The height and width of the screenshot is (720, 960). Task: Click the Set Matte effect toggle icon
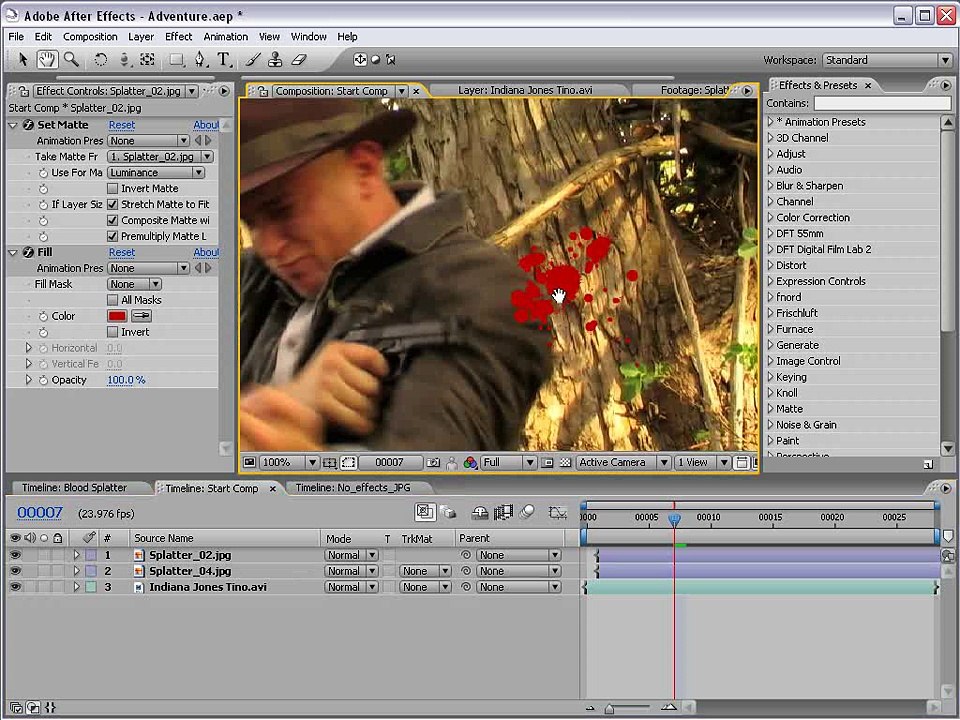(28, 125)
